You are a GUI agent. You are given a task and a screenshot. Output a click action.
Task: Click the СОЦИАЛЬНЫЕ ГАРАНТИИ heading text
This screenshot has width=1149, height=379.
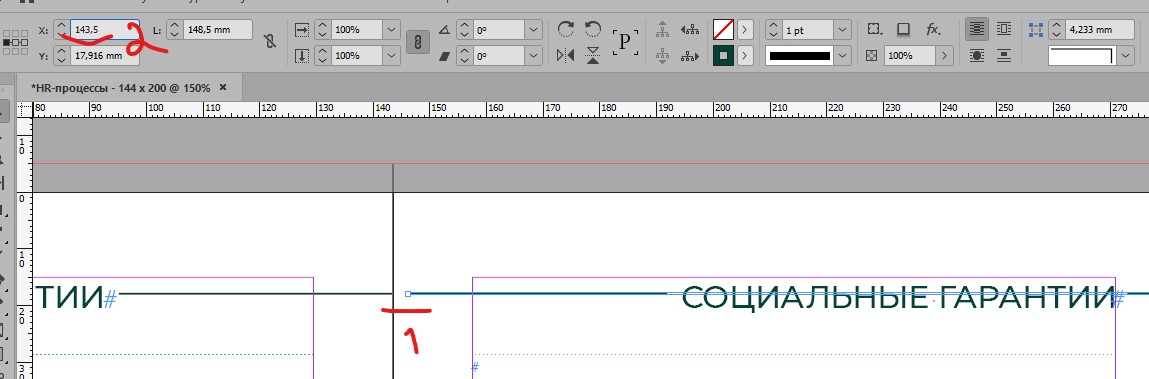click(898, 298)
